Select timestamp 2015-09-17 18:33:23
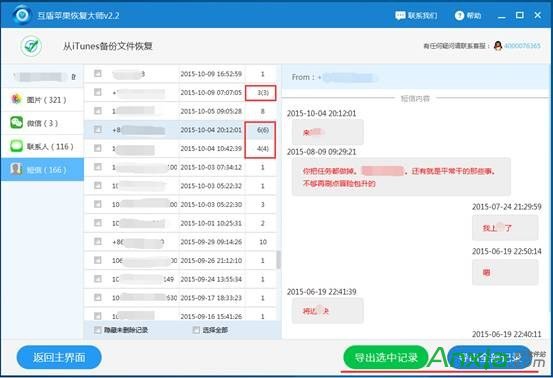The height and width of the screenshot is (378, 553). coord(211,298)
